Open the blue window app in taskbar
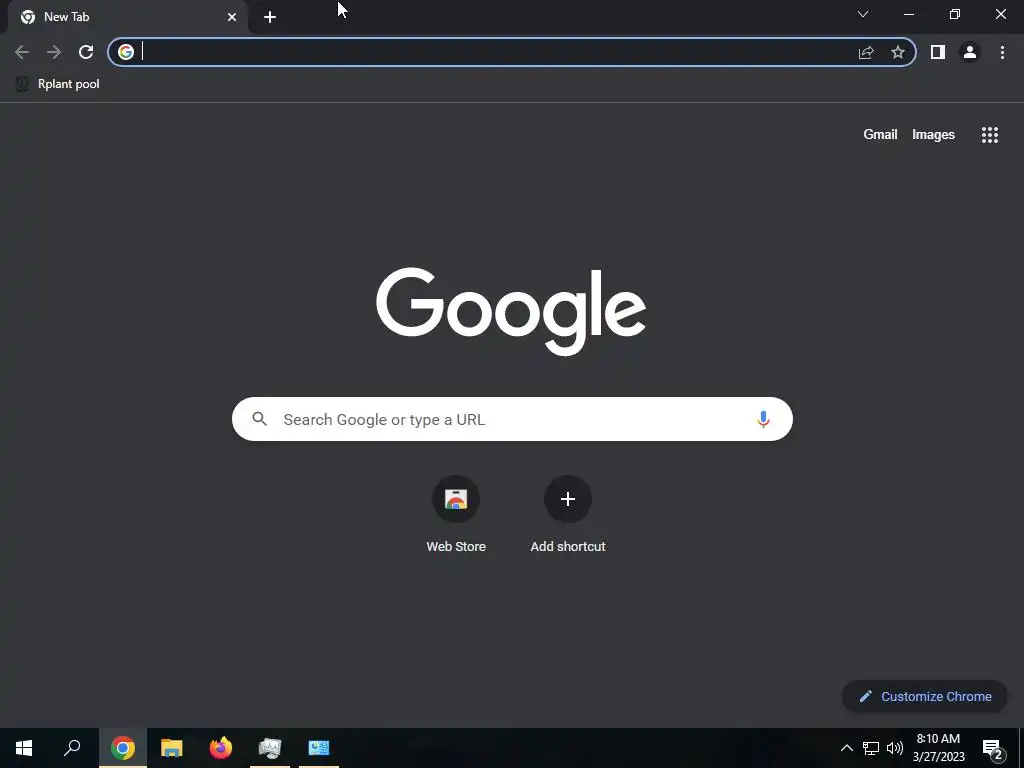This screenshot has width=1024, height=768. pyautogui.click(x=319, y=748)
